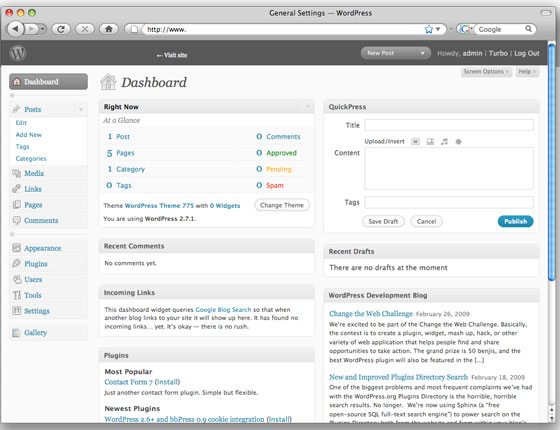Open the Dashboard menu item
This screenshot has height=430, width=560.
click(x=49, y=82)
